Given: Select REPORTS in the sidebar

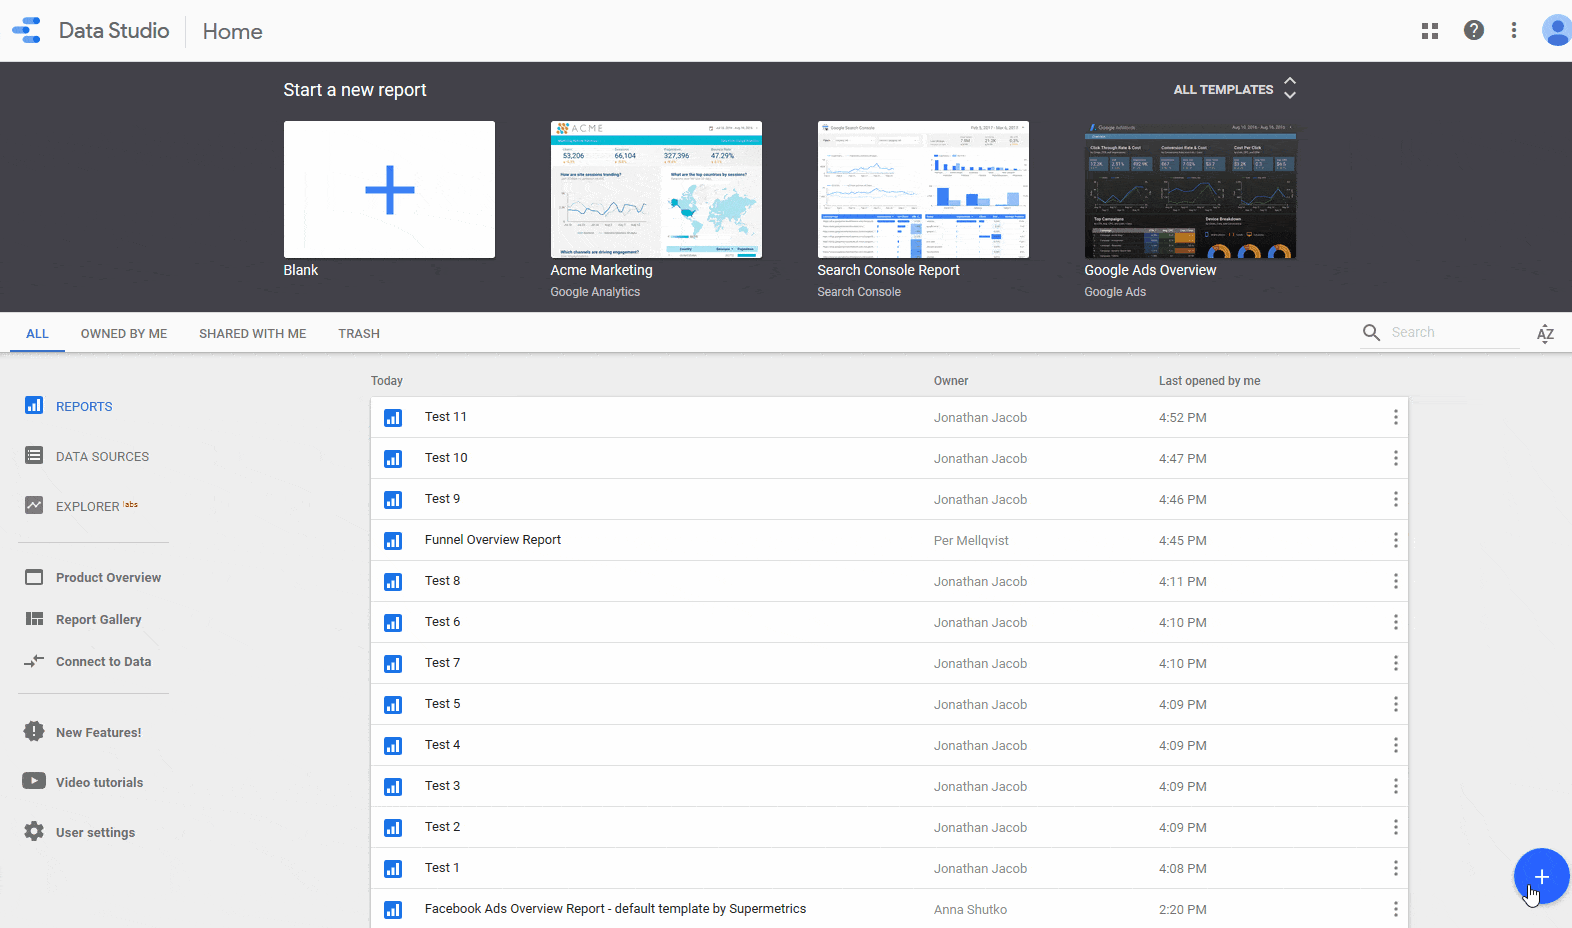Looking at the screenshot, I should point(84,406).
